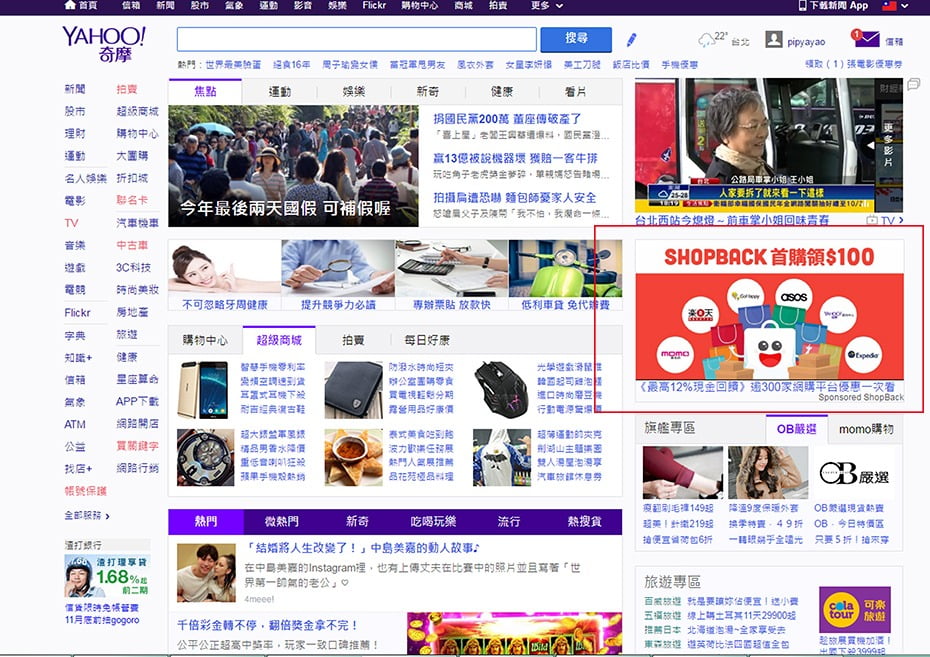Select the 超級商城 shopping tab
This screenshot has height=657, width=930.
pos(279,340)
